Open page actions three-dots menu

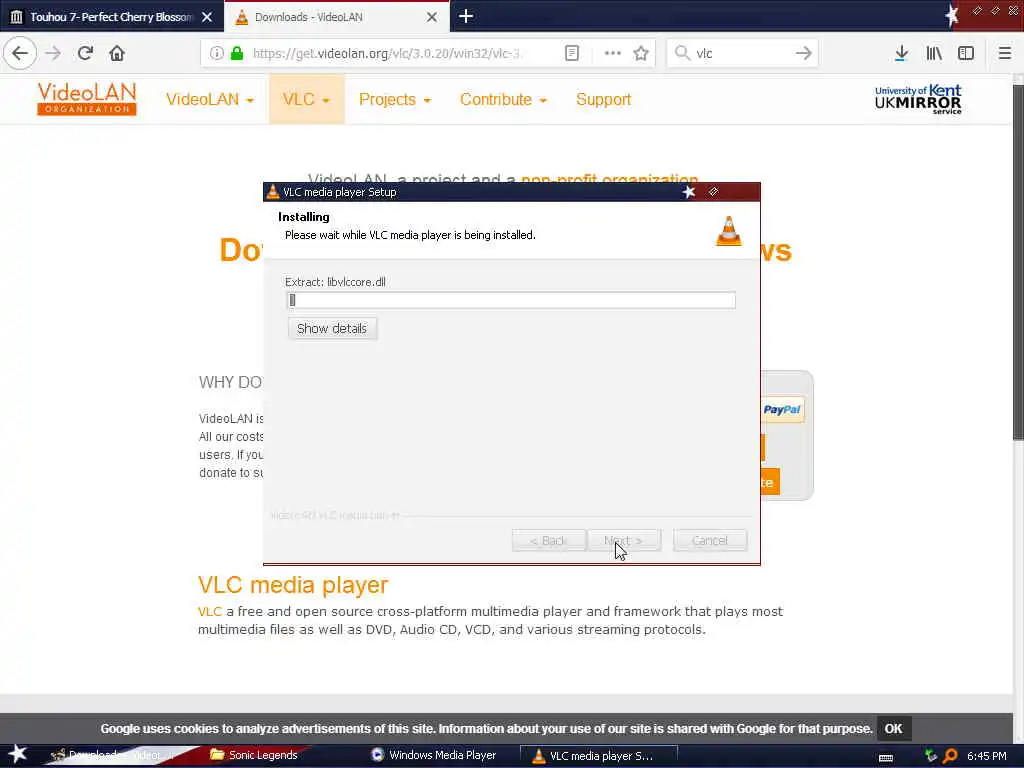(x=613, y=53)
